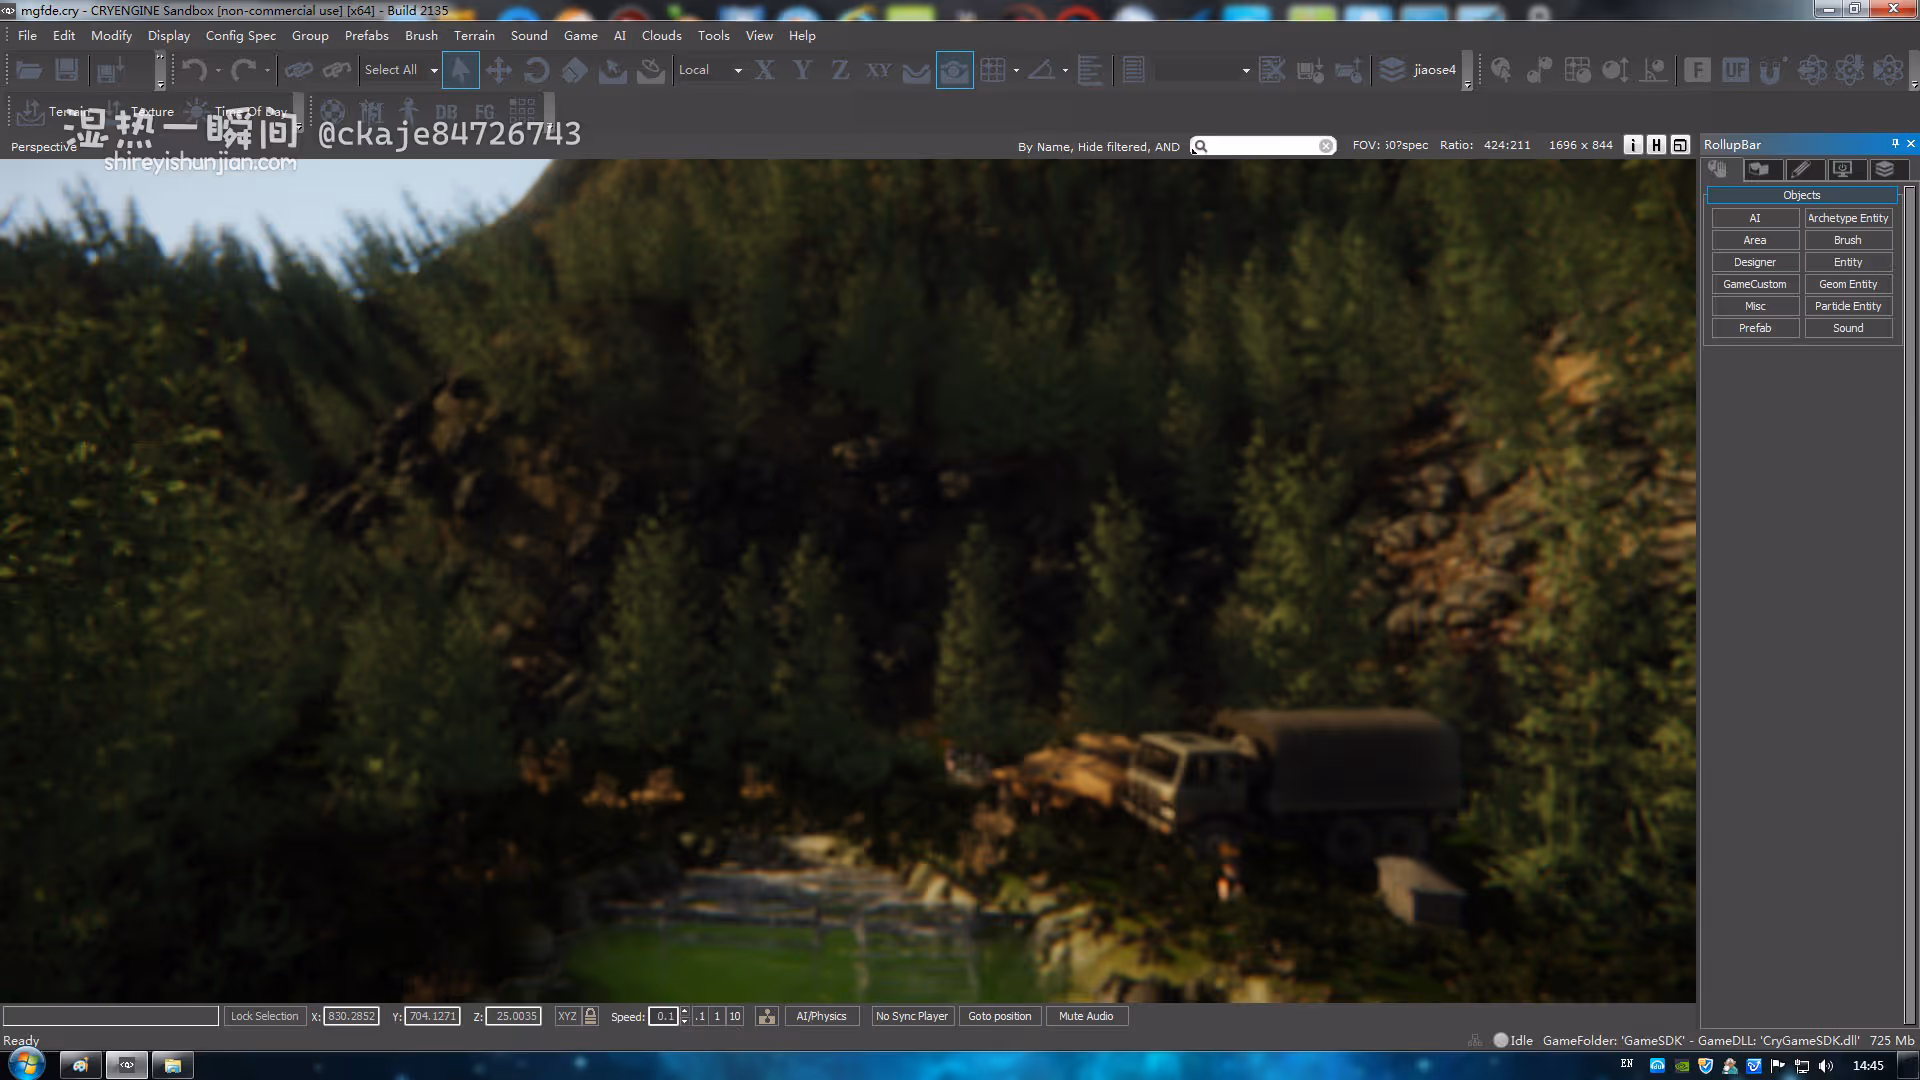Click the Select Terrain tool icon
Screen dimensions: 1920x1080
(x=612, y=70)
